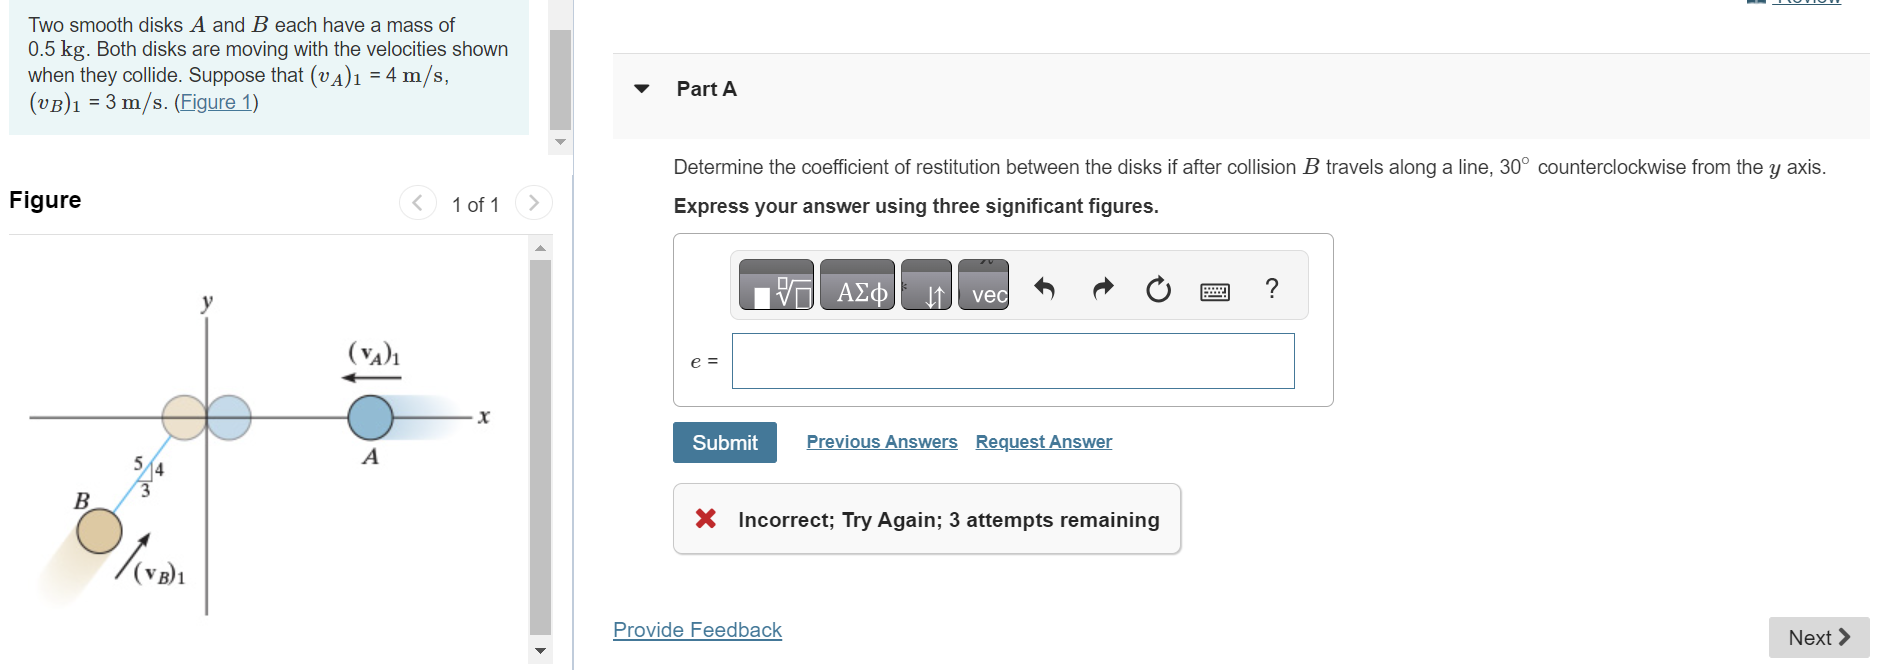Screen dimensions: 1891x670
Task: View your Previous Answers
Action: [x=881, y=441]
